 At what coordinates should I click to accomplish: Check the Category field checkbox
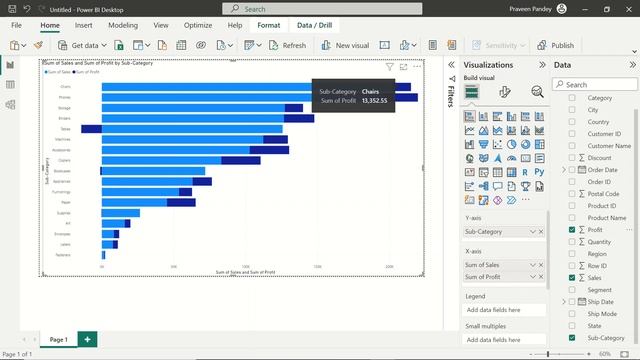pos(572,98)
